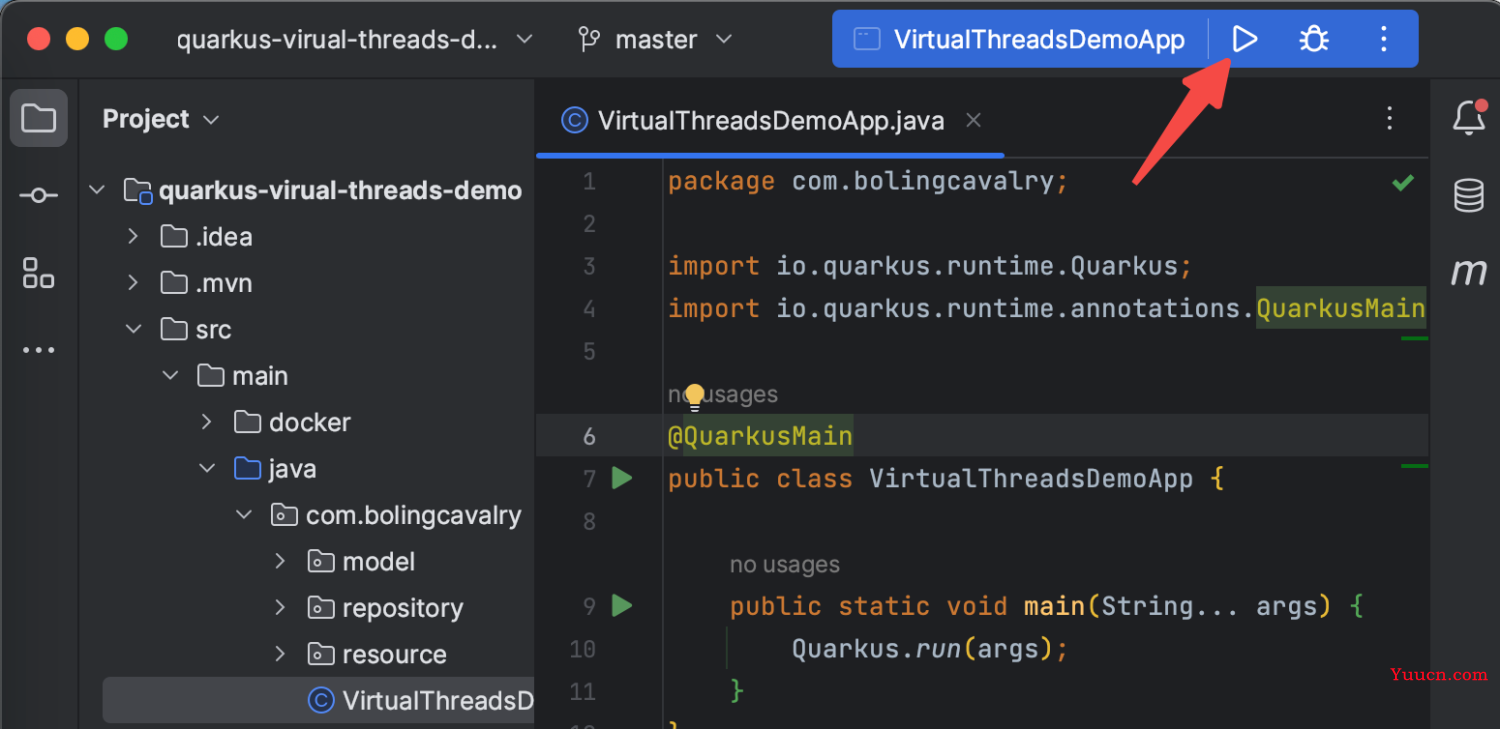
Task: Select VirtualThreadsD... class in project tree
Action: (x=318, y=700)
